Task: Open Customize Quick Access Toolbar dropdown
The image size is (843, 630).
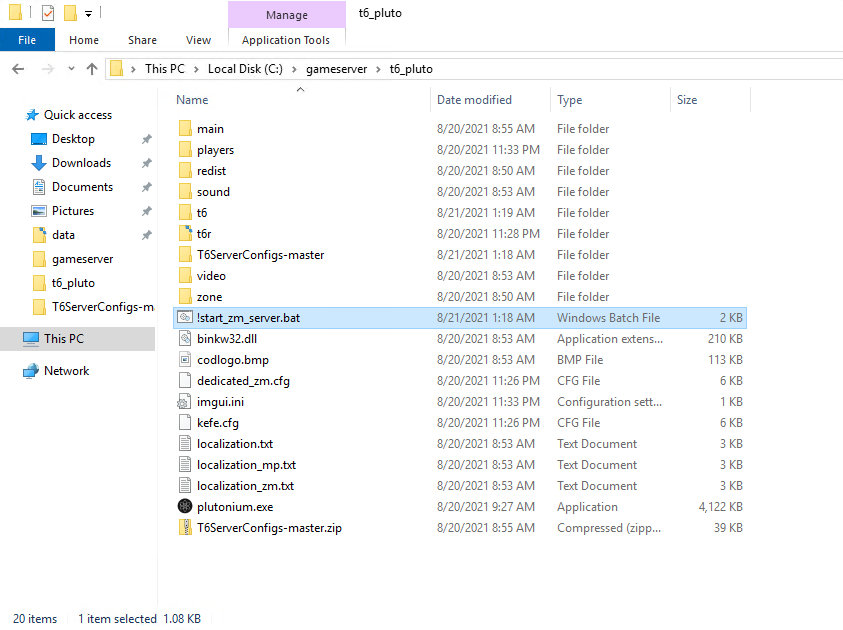Action: click(x=88, y=13)
